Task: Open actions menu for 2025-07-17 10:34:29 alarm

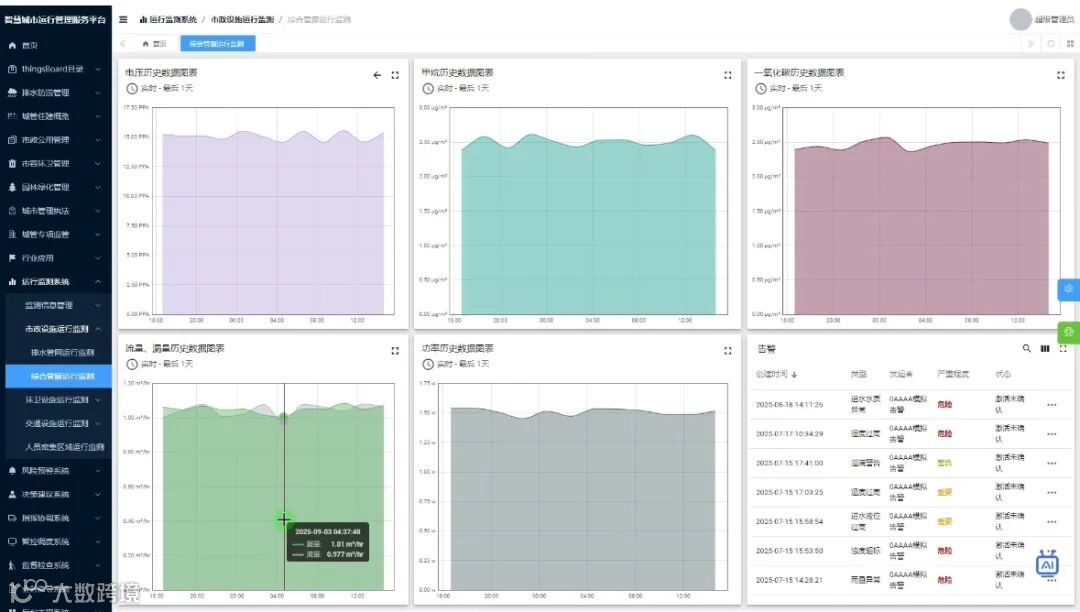Action: coord(1052,434)
